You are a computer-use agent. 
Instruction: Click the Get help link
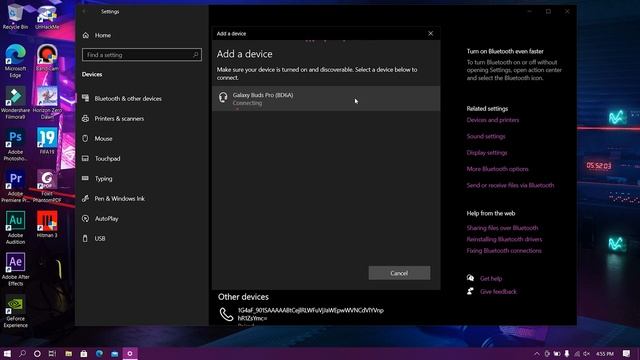tap(491, 278)
